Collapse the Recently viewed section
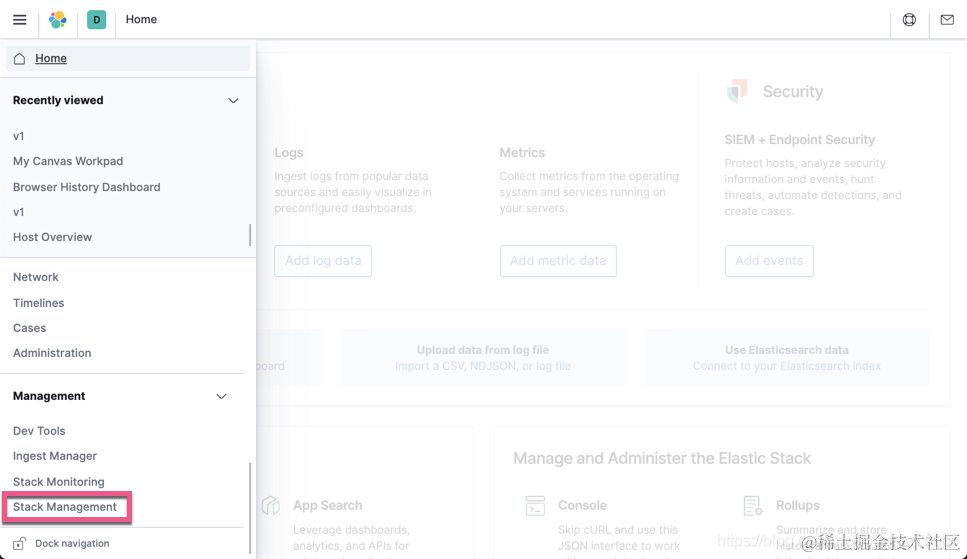This screenshot has width=967, height=559. click(x=233, y=101)
